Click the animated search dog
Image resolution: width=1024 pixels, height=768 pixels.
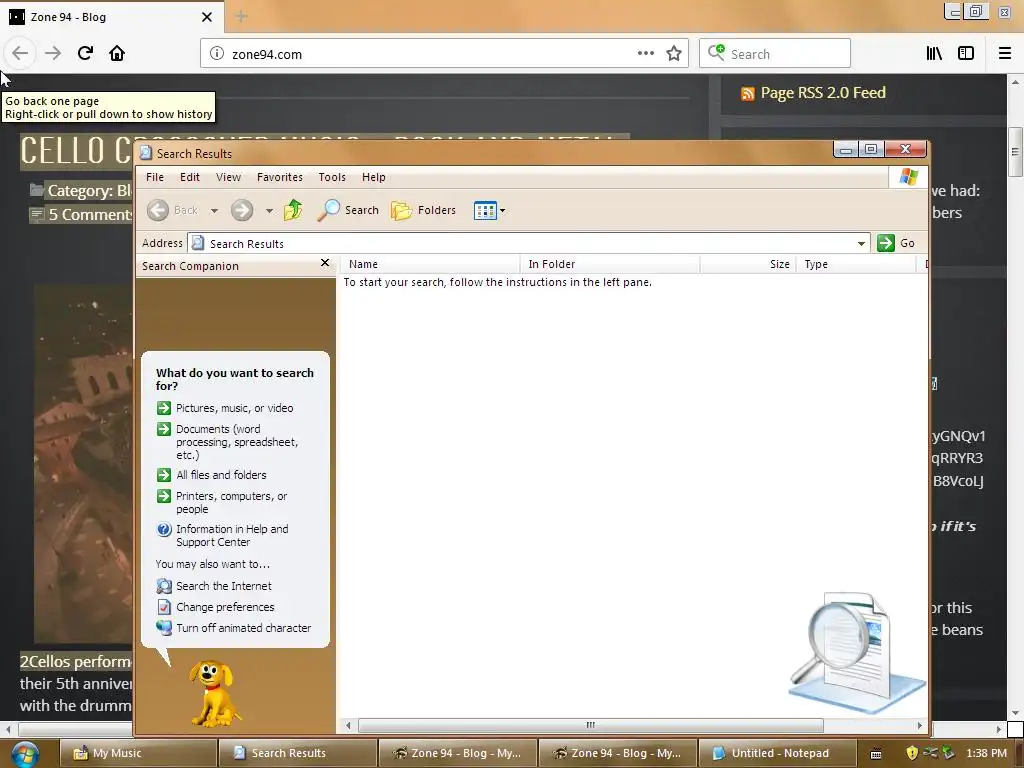(214, 694)
